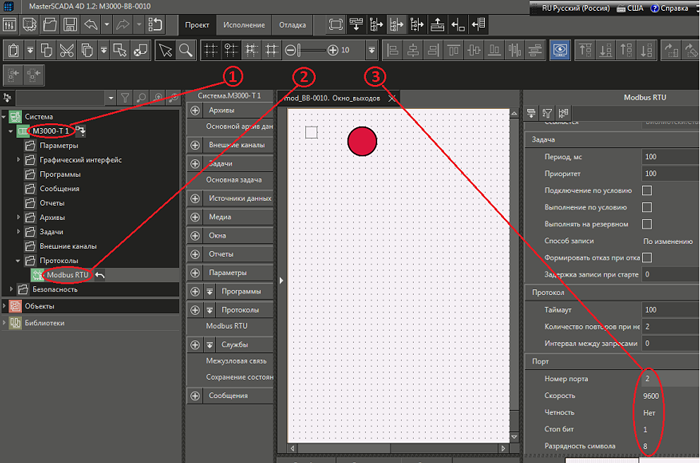Expand the Медиа section with plus button
Screen dimensions: 700x463
[x=195, y=217]
